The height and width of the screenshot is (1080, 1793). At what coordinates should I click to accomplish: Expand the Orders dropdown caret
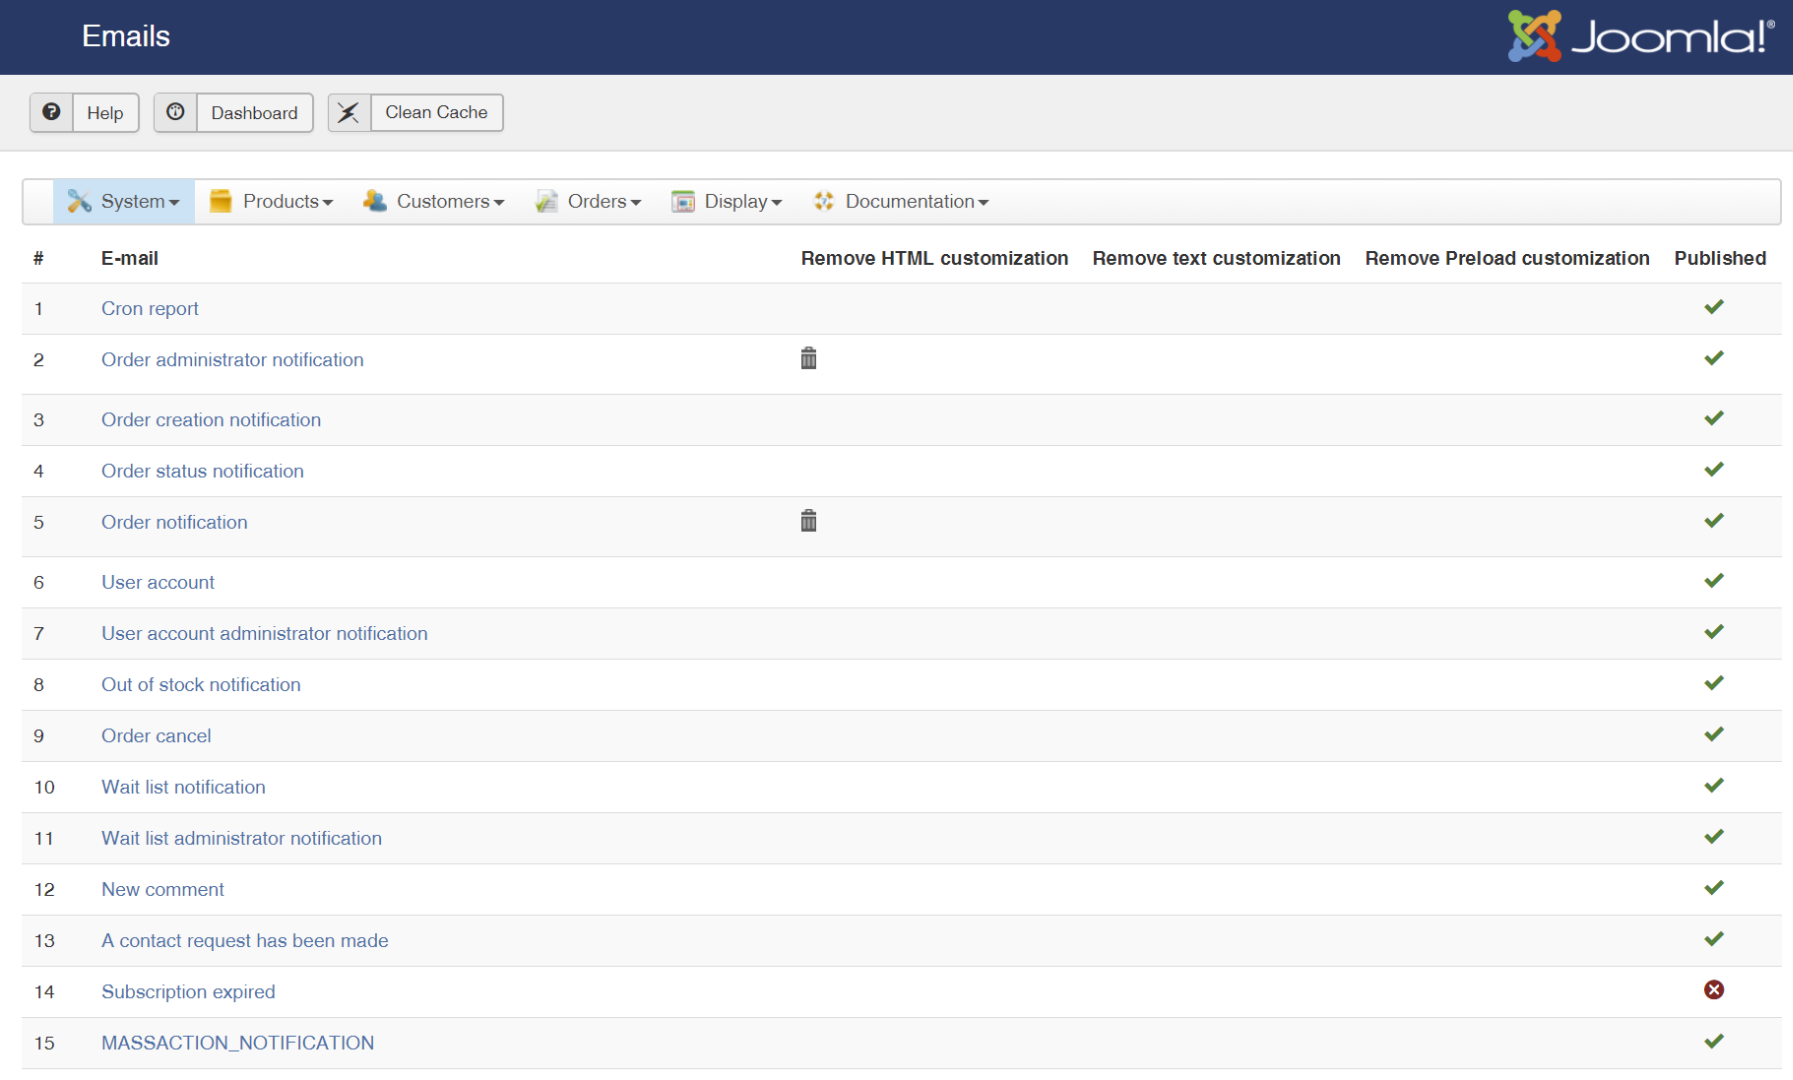(635, 203)
